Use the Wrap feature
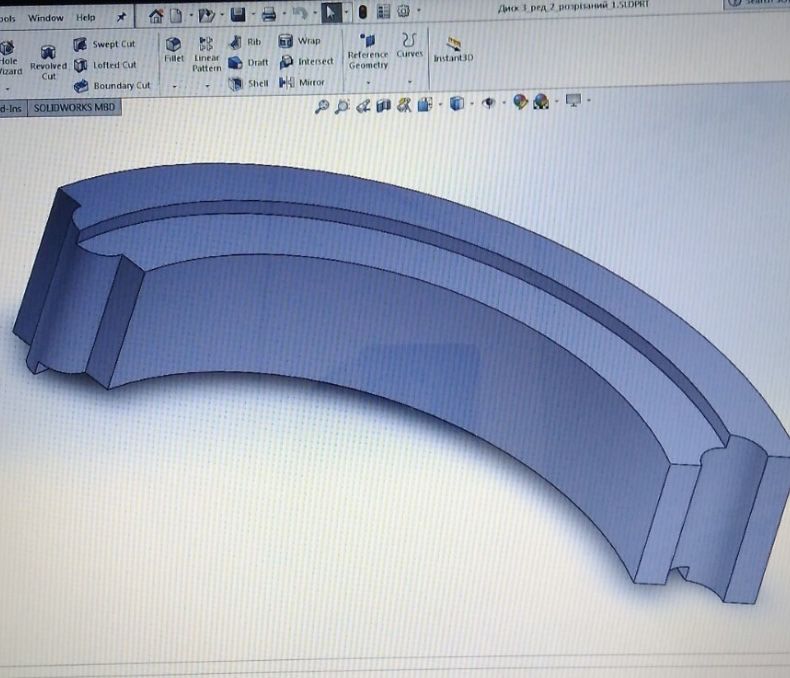790x678 pixels. (x=299, y=41)
